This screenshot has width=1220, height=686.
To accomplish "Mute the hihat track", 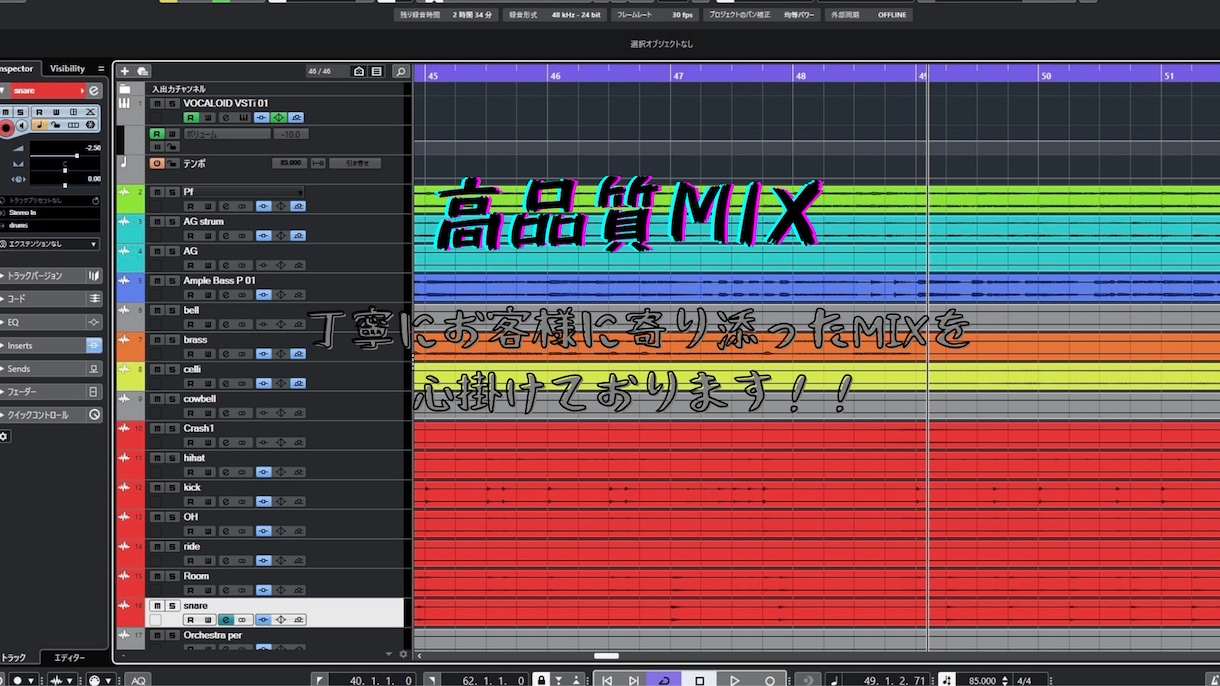I will [157, 458].
